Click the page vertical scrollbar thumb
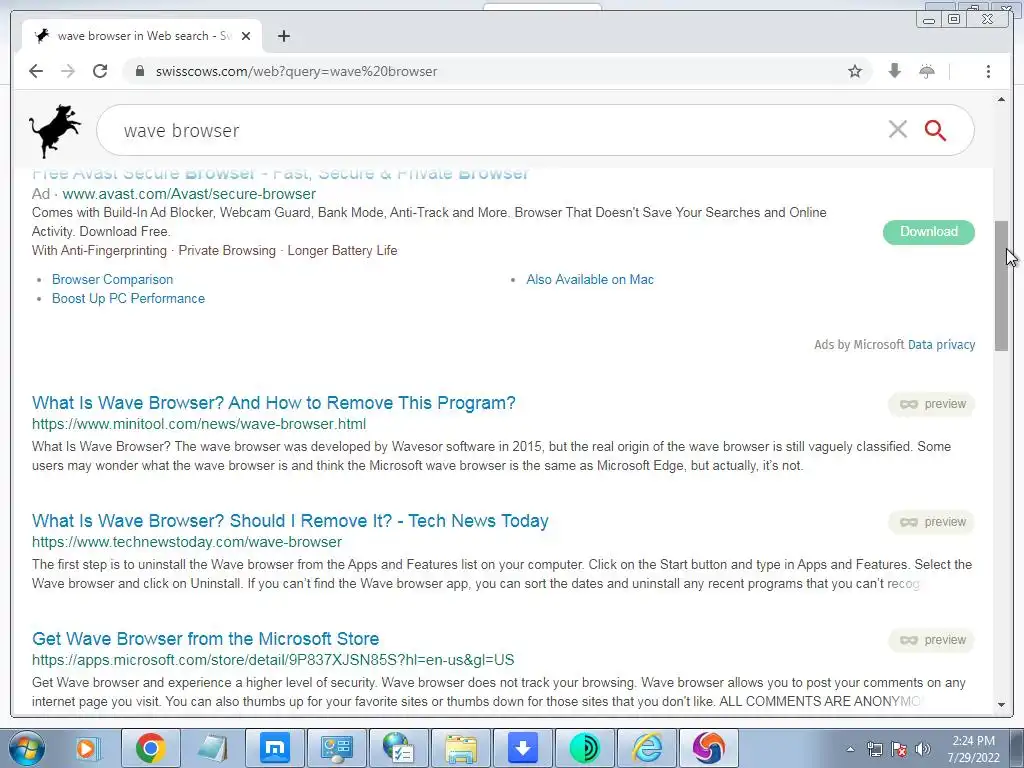The image size is (1024, 768). 1001,286
